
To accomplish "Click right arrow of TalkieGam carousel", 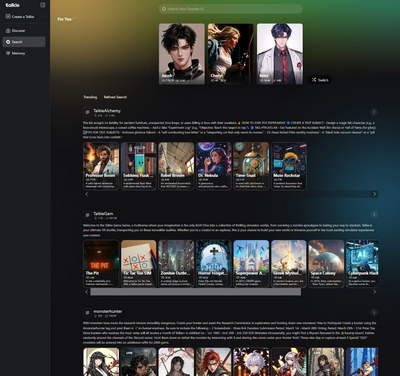I will coord(374,292).
